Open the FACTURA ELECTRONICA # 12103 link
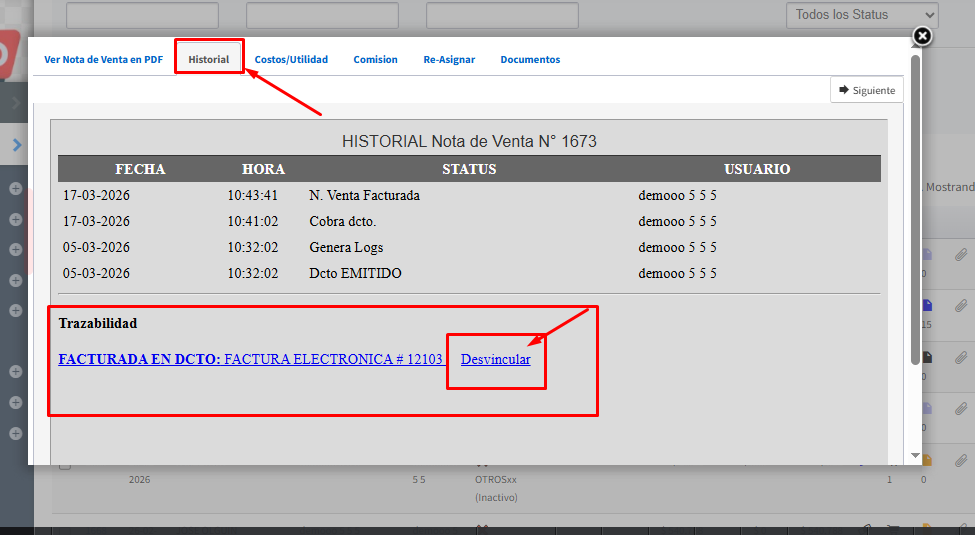Viewport: 975px width, 535px height. pos(333,359)
